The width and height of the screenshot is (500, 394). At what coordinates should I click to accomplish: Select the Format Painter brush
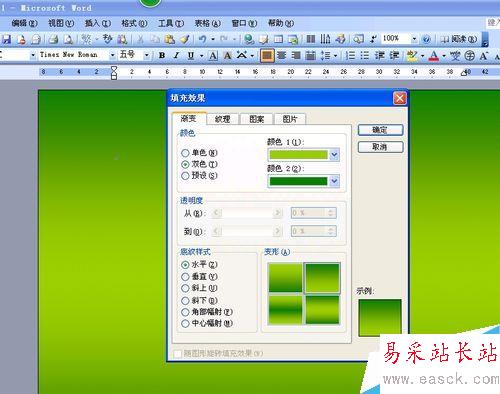click(x=184, y=39)
